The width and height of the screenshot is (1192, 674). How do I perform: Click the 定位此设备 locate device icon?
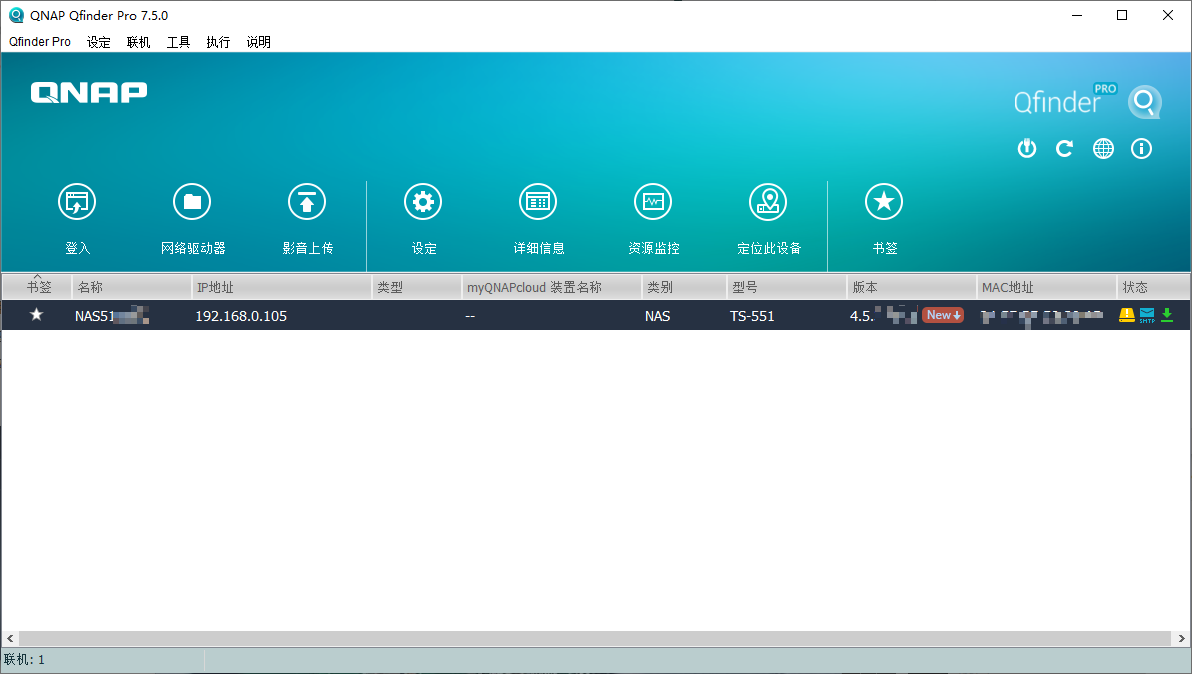(x=768, y=202)
